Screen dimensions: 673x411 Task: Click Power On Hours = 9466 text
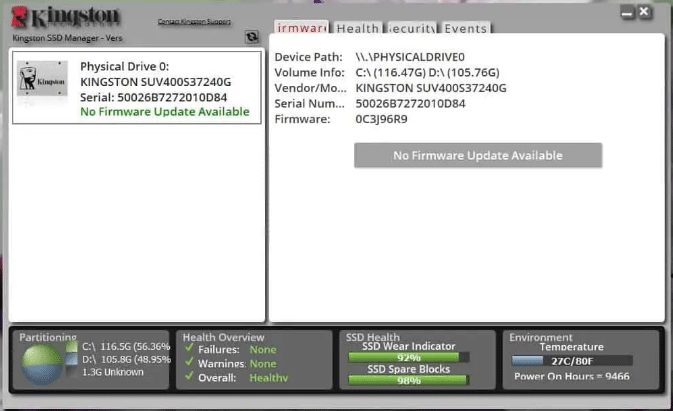(572, 376)
